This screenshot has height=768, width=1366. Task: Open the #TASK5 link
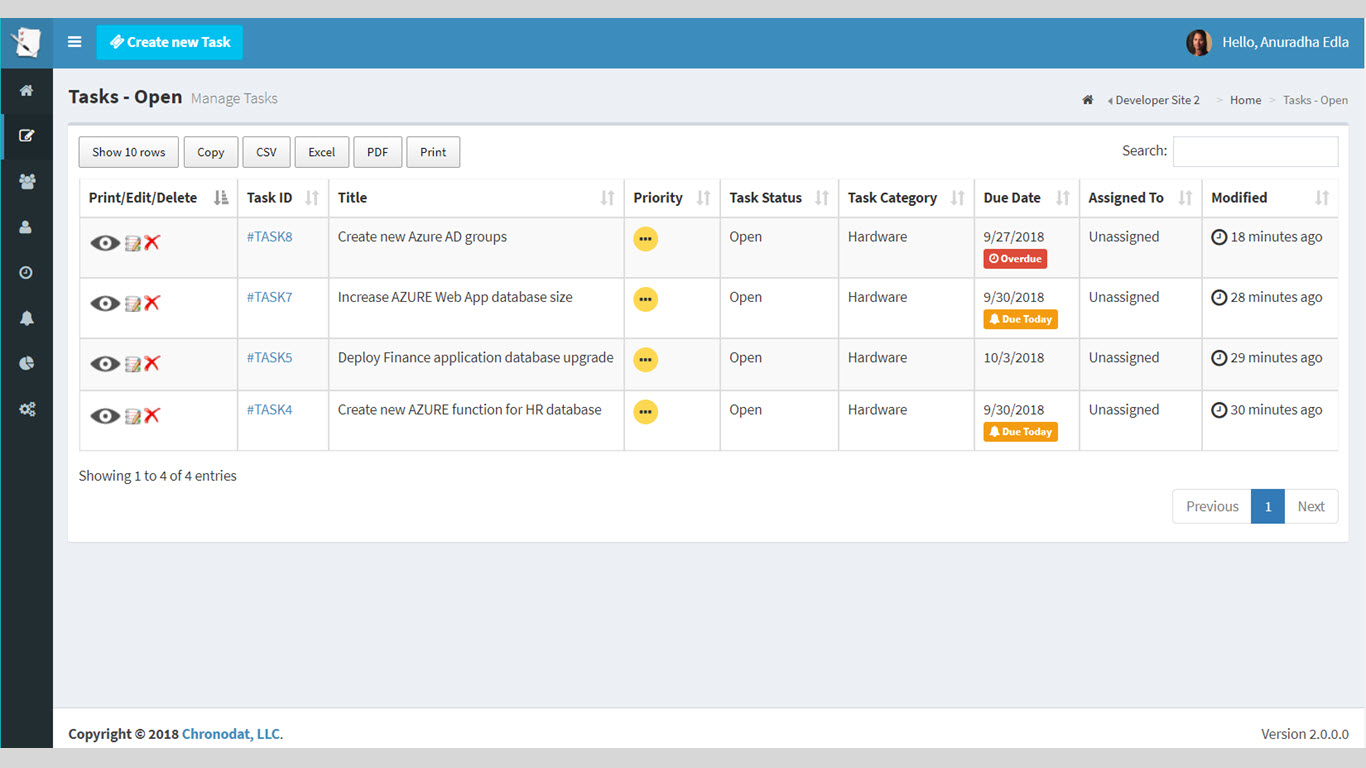270,358
